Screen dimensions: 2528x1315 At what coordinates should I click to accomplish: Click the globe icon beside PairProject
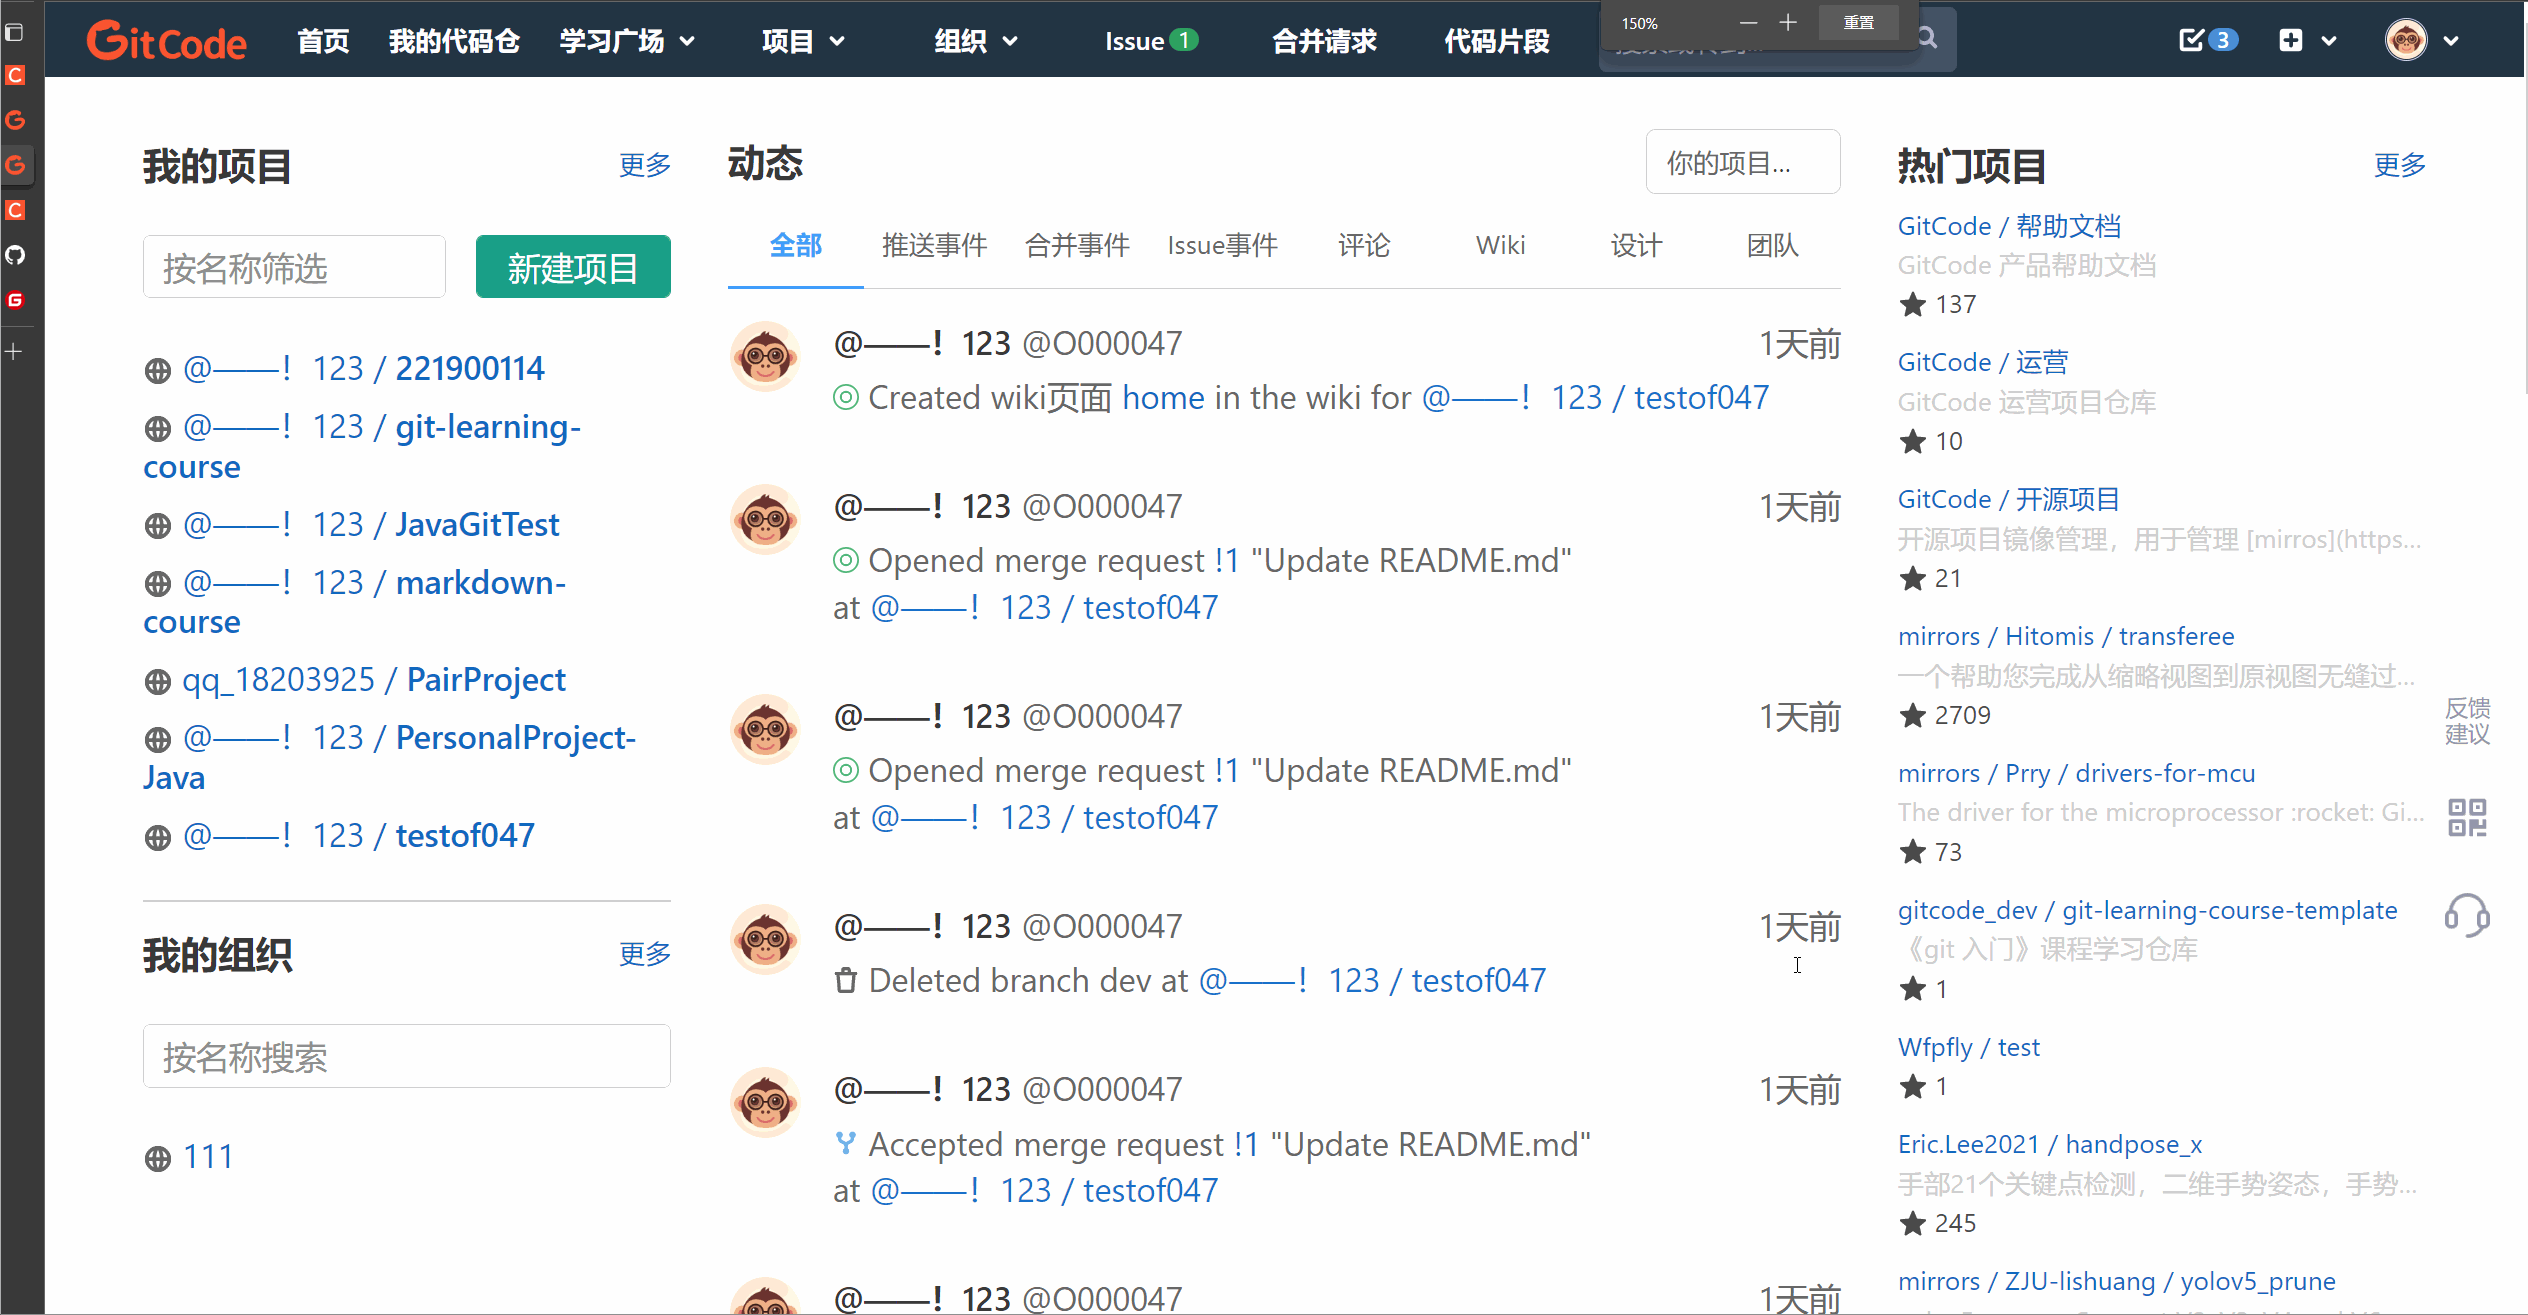coord(157,682)
